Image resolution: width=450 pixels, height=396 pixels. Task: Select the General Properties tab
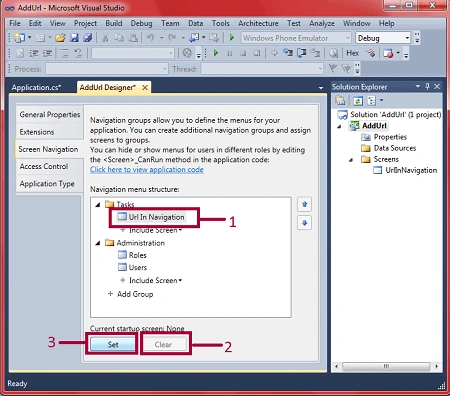50,114
